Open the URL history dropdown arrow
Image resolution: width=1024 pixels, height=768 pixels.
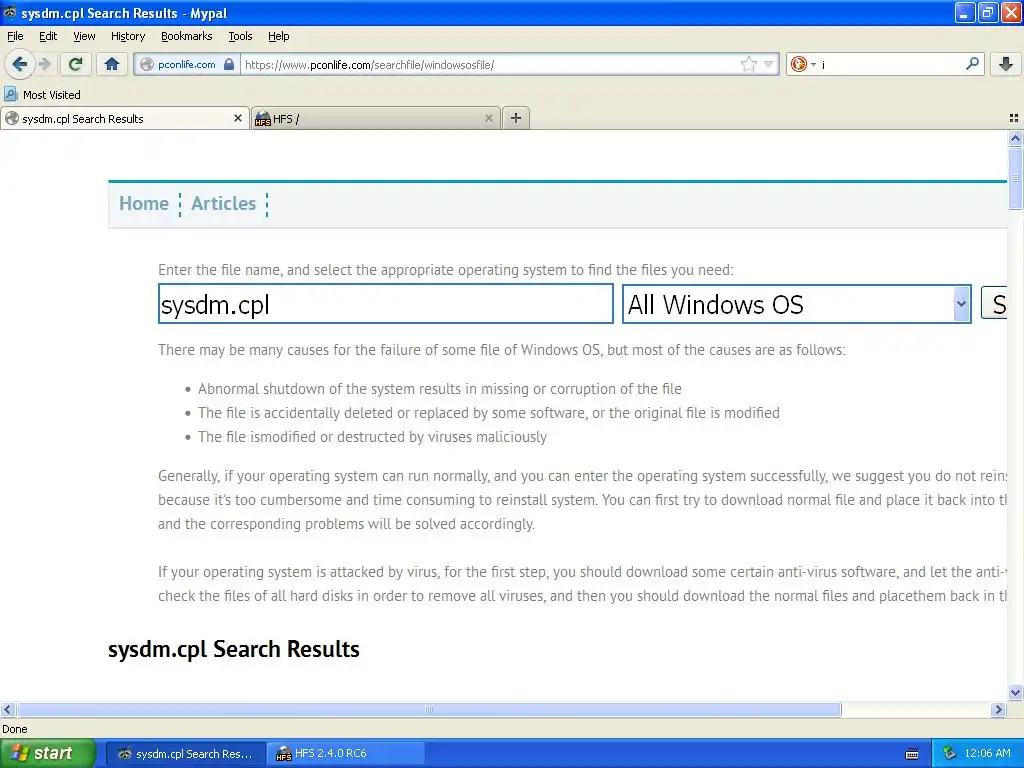pos(769,64)
